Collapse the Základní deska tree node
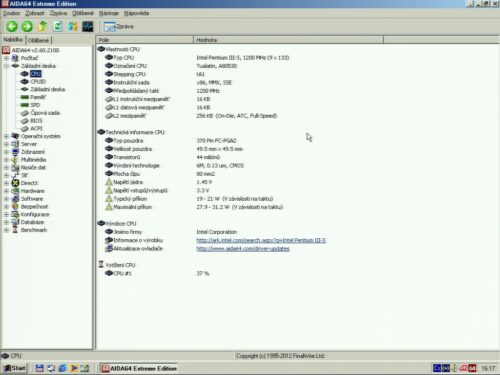 pos(6,66)
